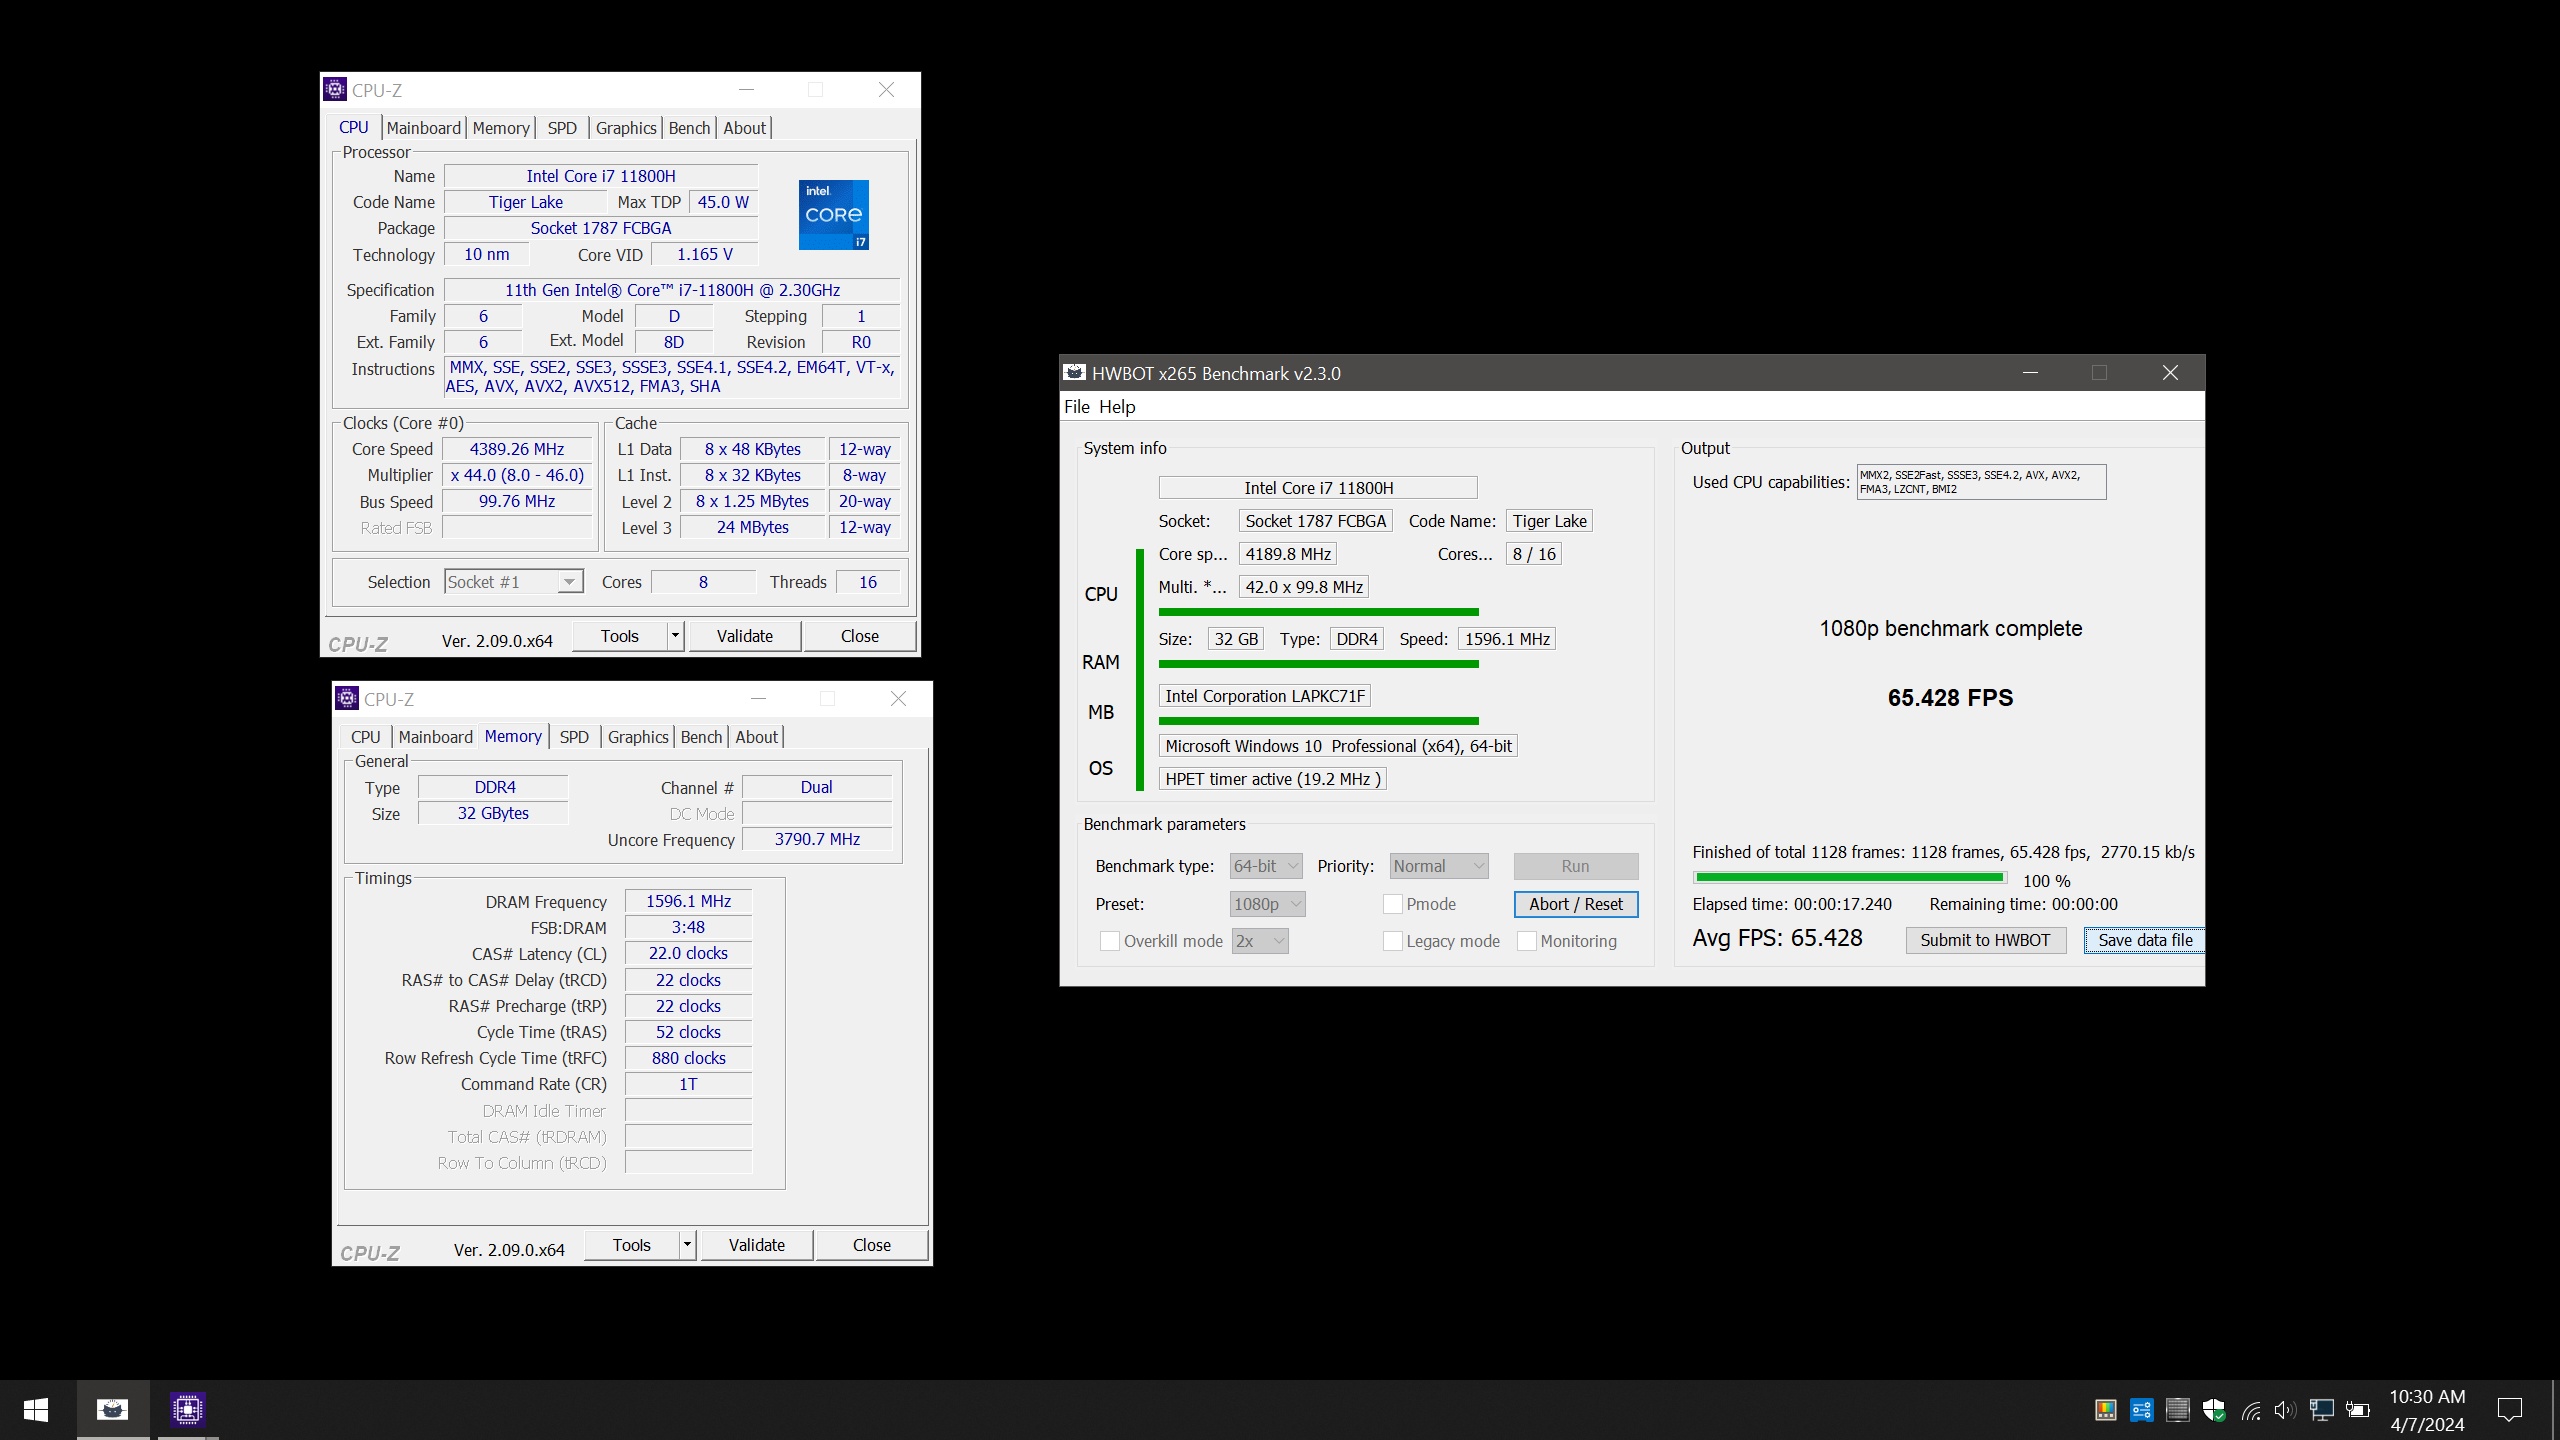Close the CPU-Z Memory tab window via X
This screenshot has width=2560, height=1440.
tap(898, 699)
